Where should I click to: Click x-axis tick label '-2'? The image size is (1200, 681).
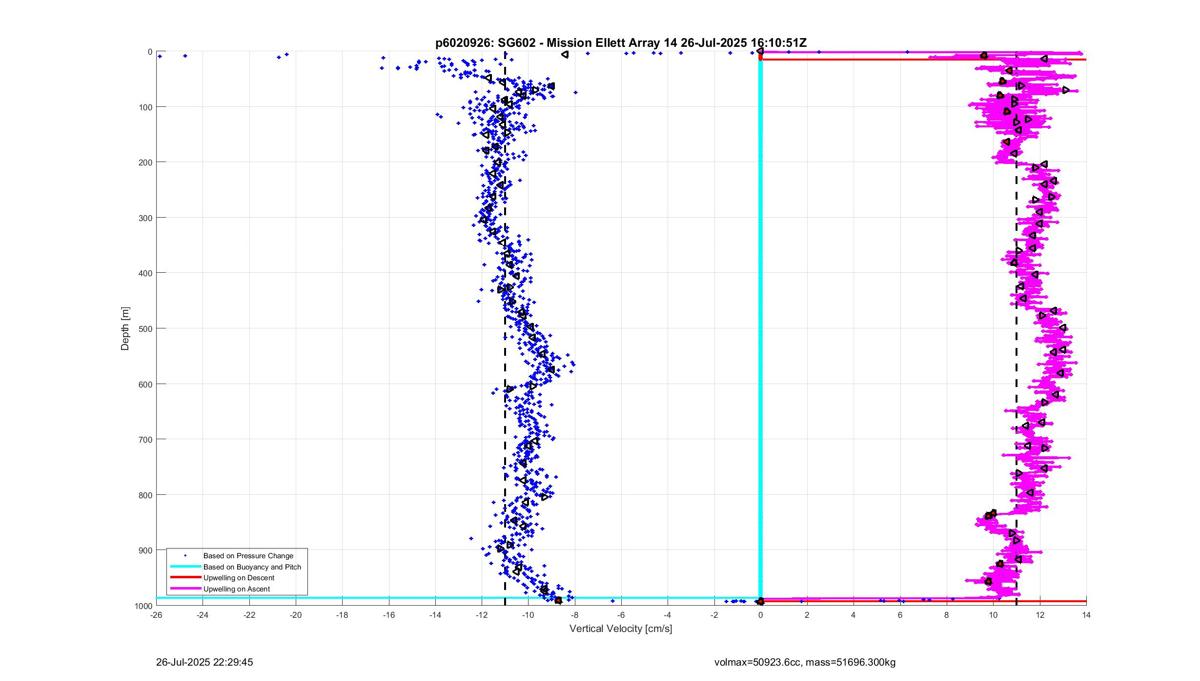point(714,615)
